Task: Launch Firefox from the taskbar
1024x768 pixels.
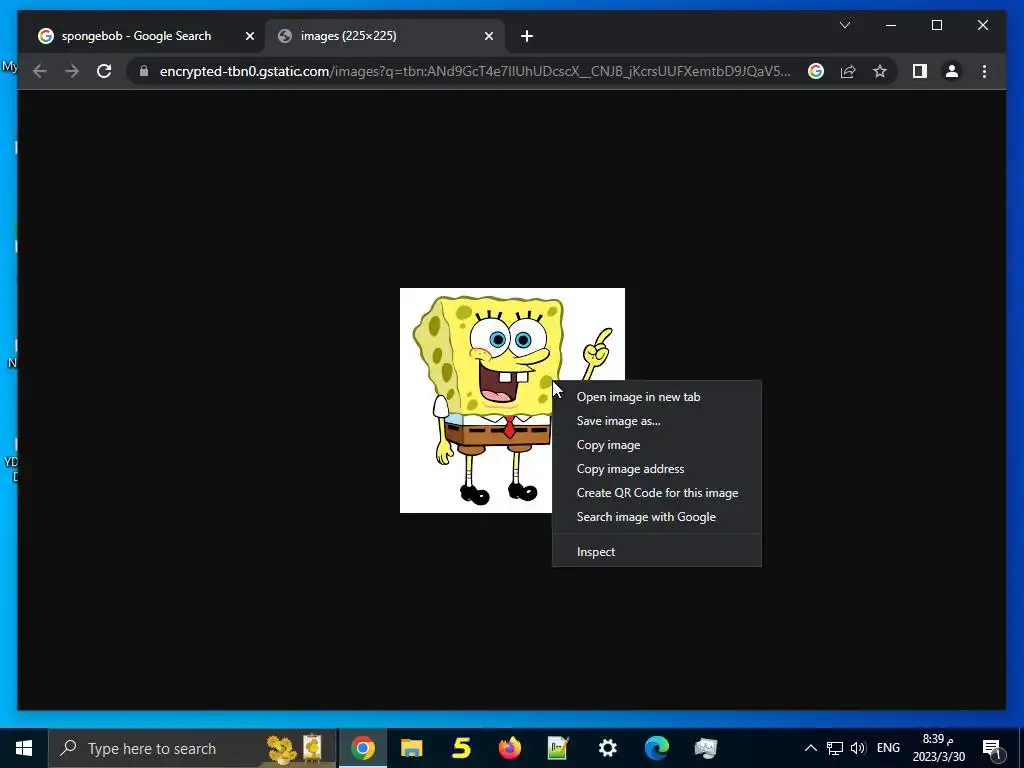Action: tap(509, 748)
